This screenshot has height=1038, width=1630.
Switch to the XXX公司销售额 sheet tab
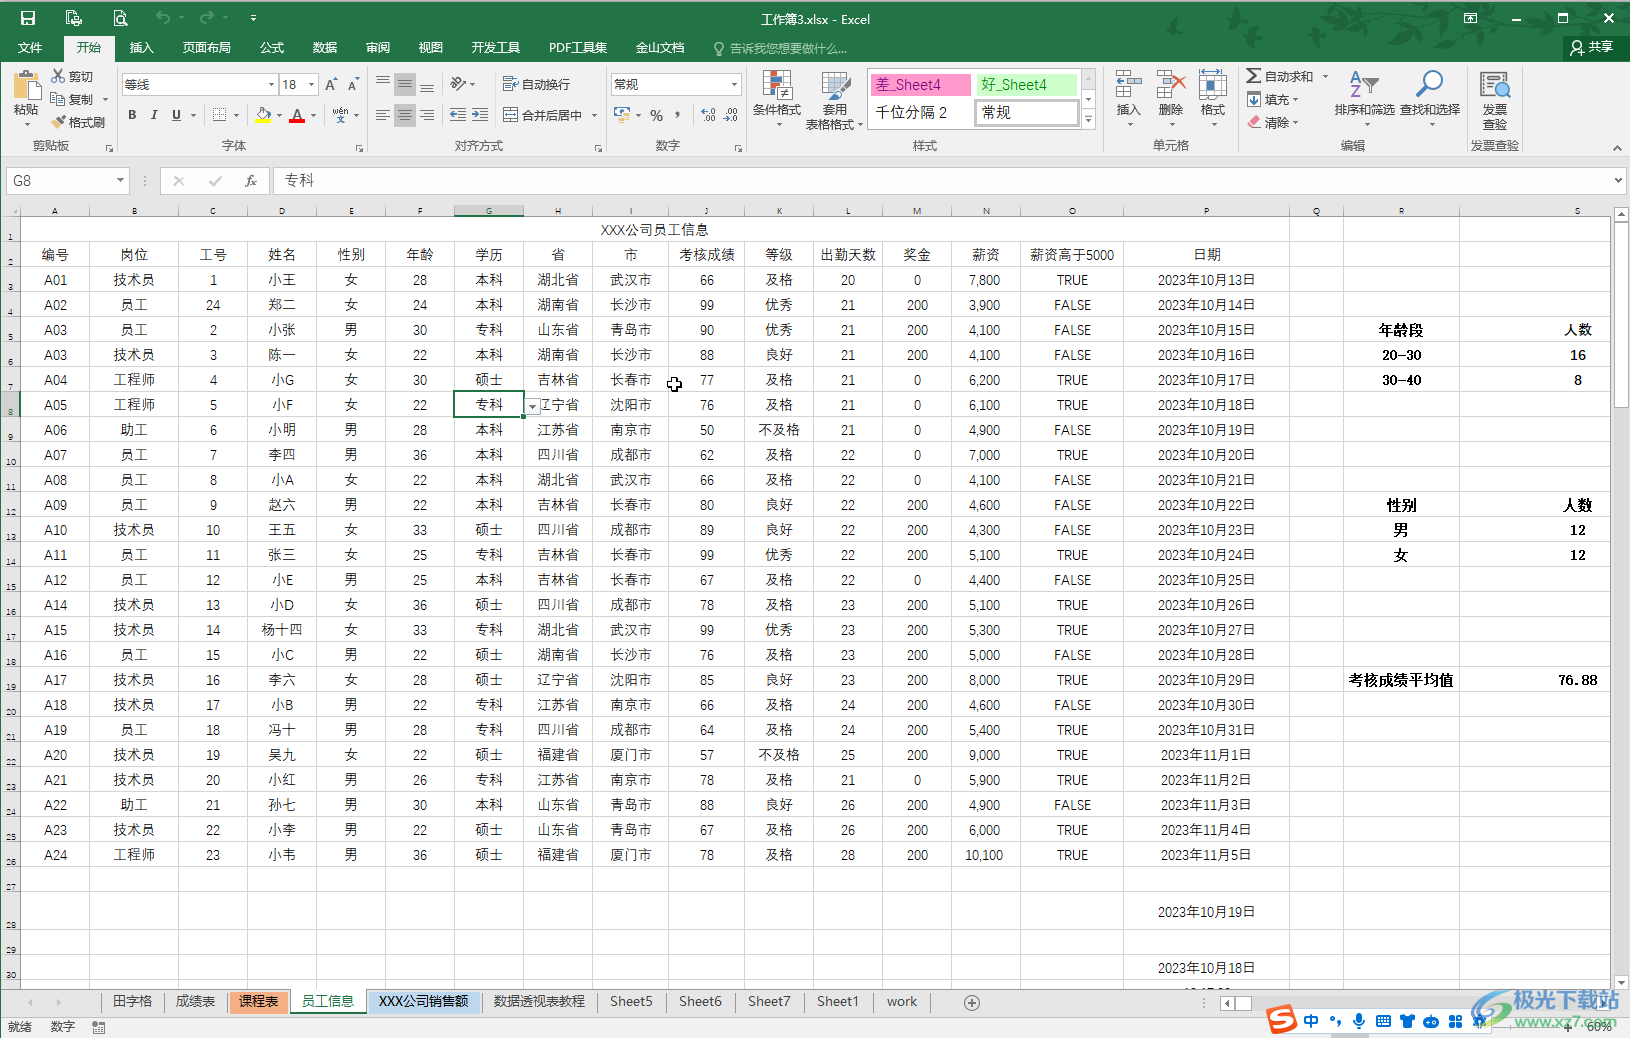(424, 1001)
